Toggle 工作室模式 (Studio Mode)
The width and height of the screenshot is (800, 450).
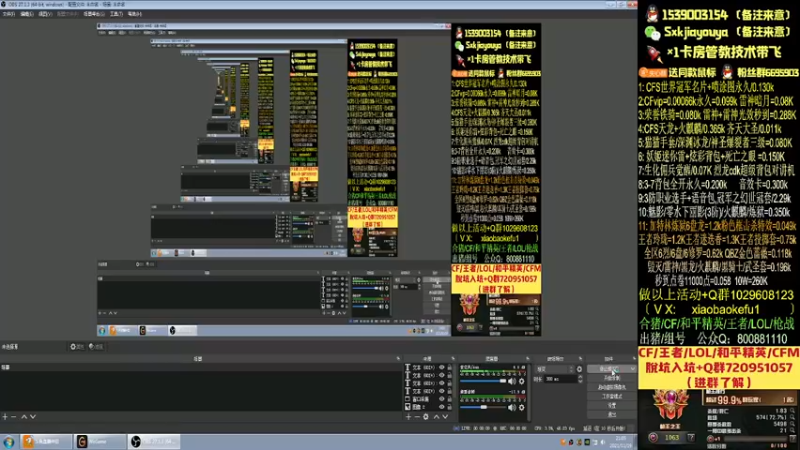(612, 396)
